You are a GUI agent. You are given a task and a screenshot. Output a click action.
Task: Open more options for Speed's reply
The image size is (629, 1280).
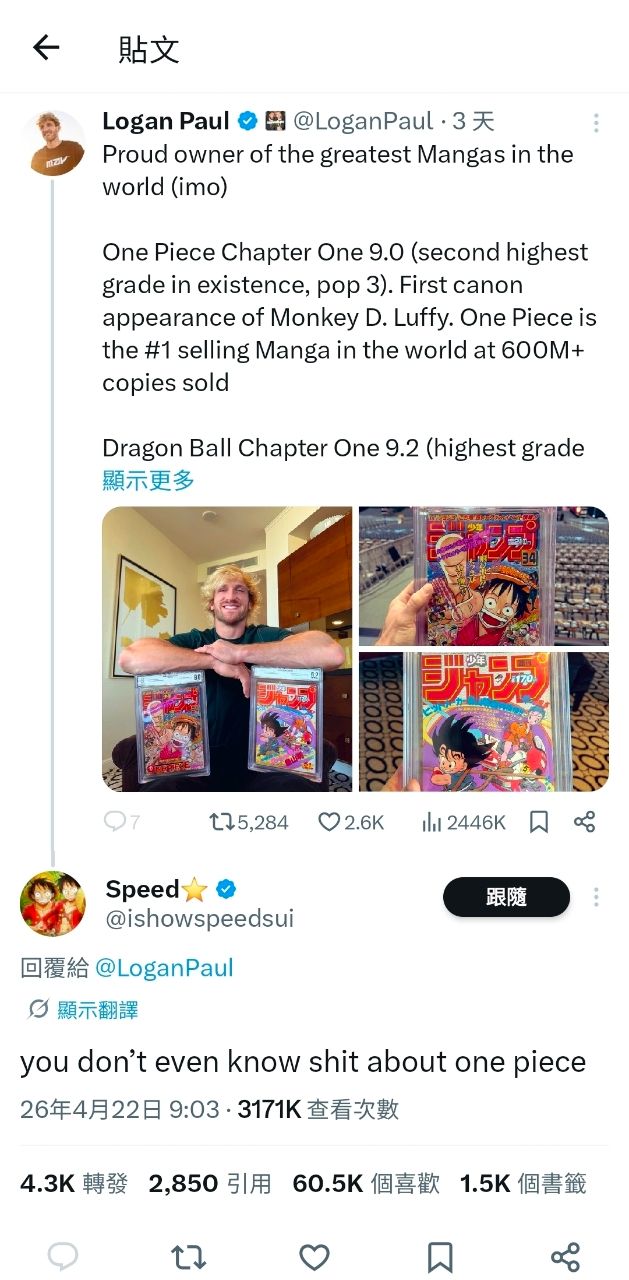[596, 897]
